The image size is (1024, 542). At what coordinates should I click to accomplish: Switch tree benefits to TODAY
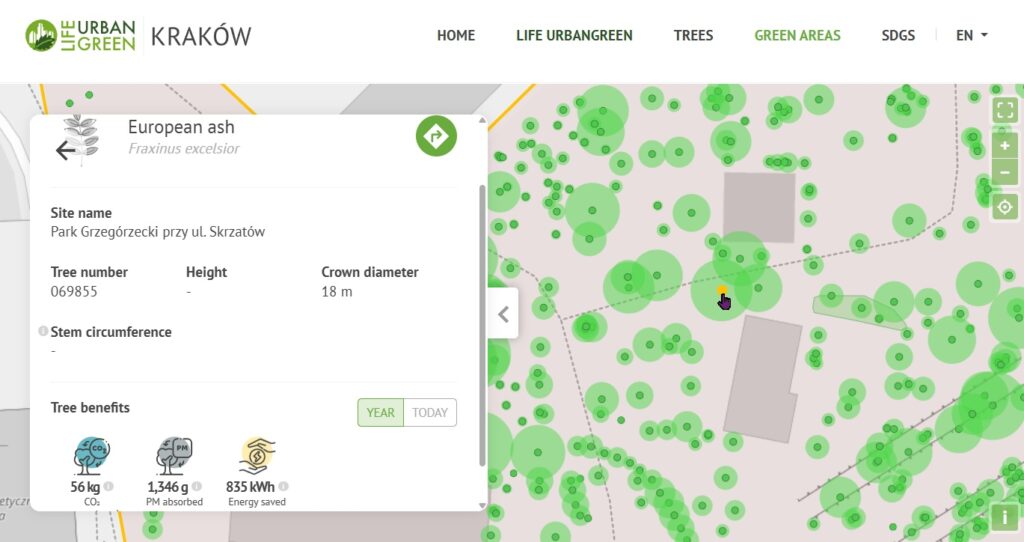coord(430,413)
